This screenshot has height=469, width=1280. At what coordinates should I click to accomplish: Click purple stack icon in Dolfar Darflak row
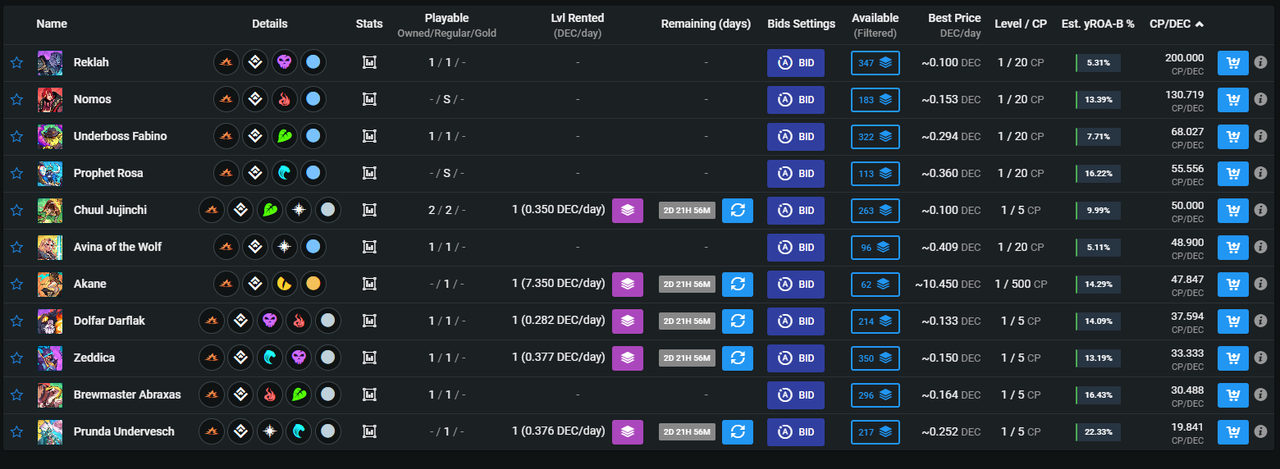(x=627, y=321)
